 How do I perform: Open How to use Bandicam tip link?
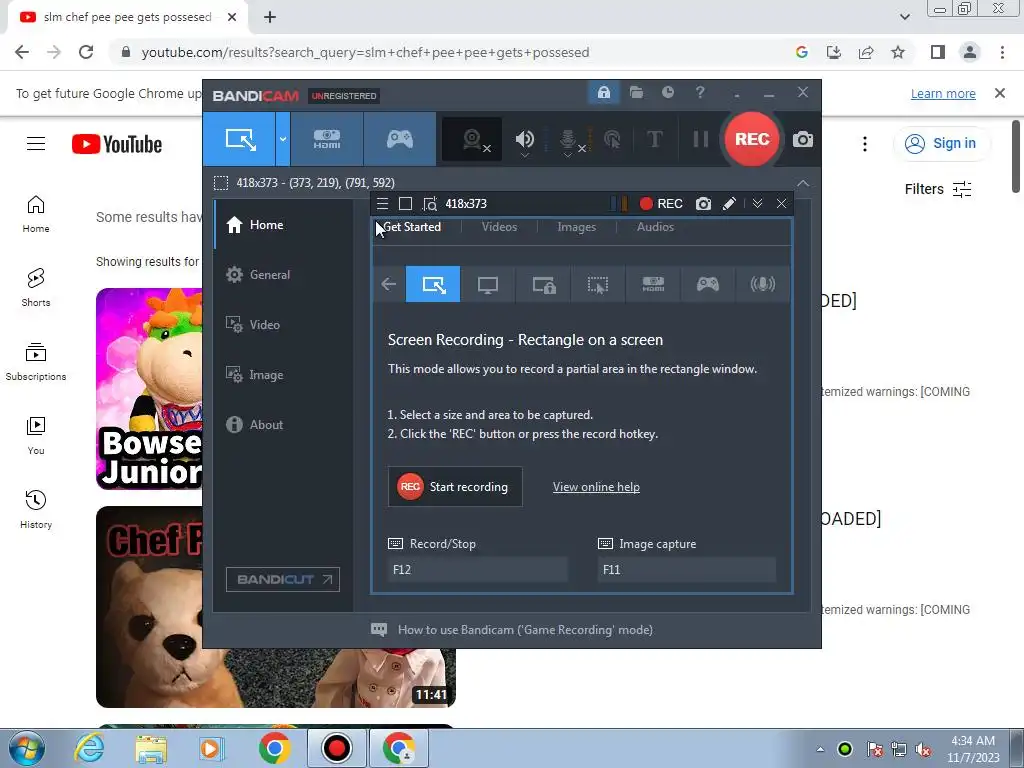point(525,630)
